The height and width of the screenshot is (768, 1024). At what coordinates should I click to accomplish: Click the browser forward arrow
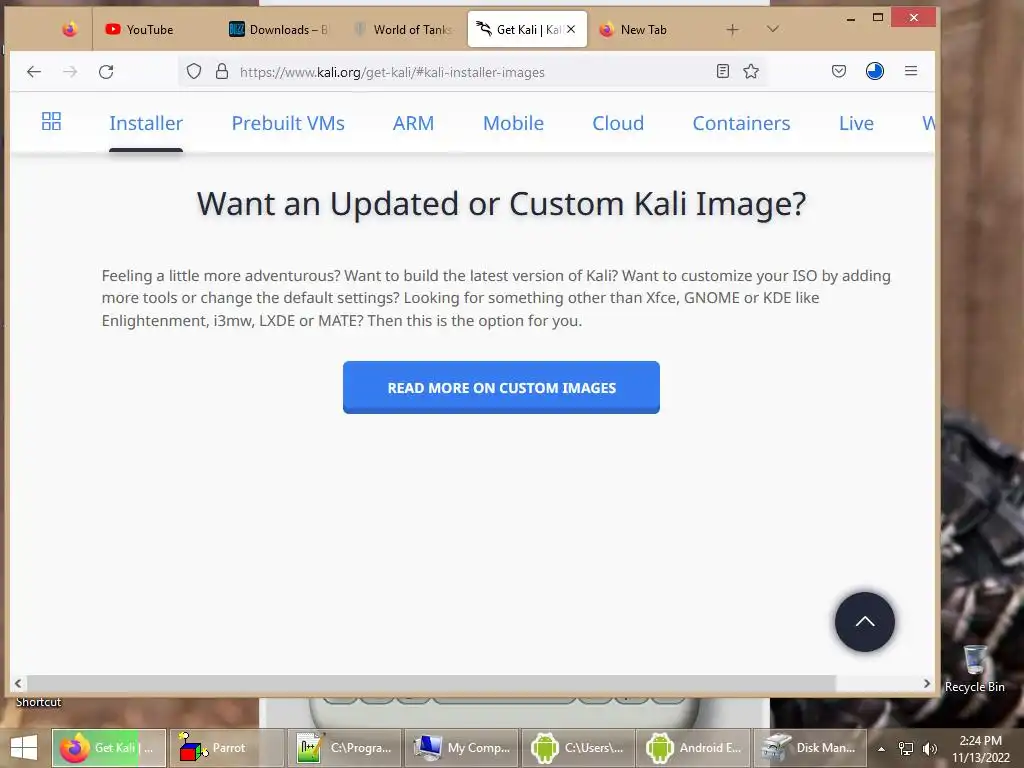[70, 72]
